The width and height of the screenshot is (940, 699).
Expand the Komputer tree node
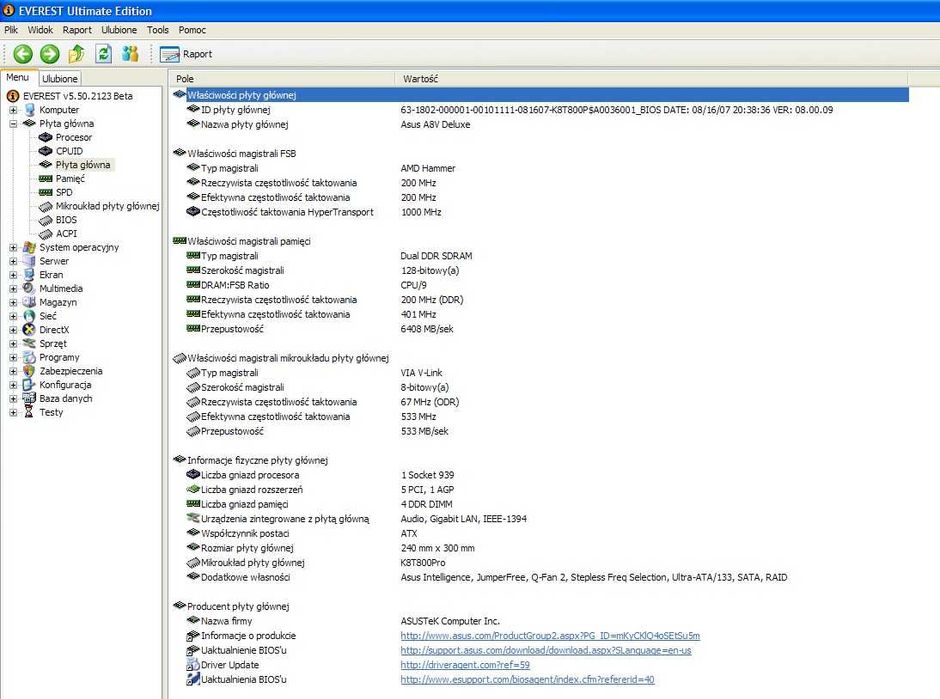(x=13, y=110)
